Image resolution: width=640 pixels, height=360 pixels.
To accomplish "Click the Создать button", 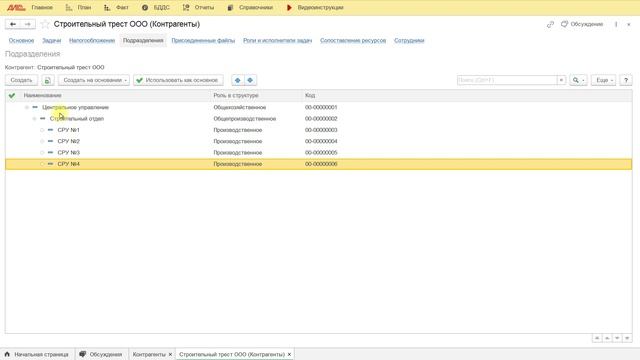I will [x=21, y=80].
